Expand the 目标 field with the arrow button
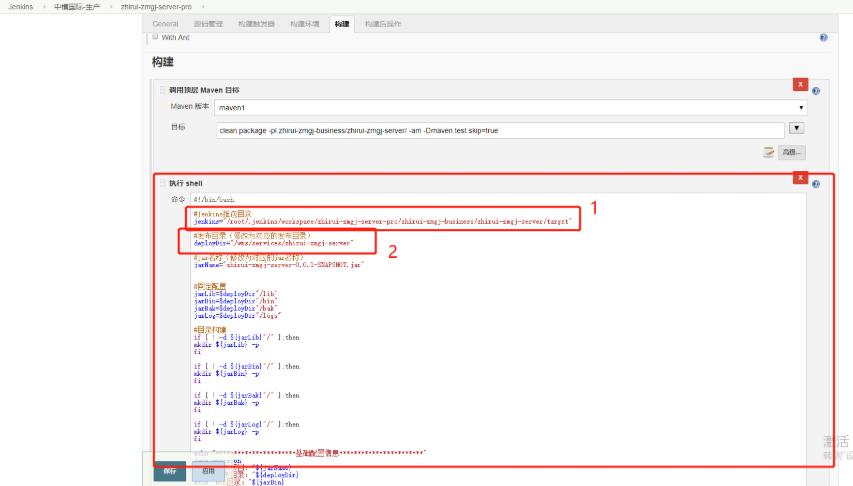853x486 pixels. tap(796, 128)
